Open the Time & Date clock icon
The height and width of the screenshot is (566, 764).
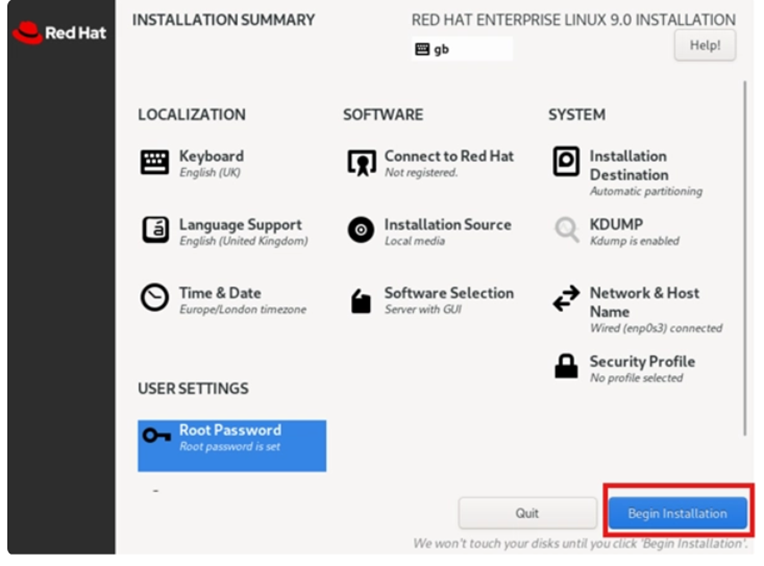pyautogui.click(x=154, y=297)
